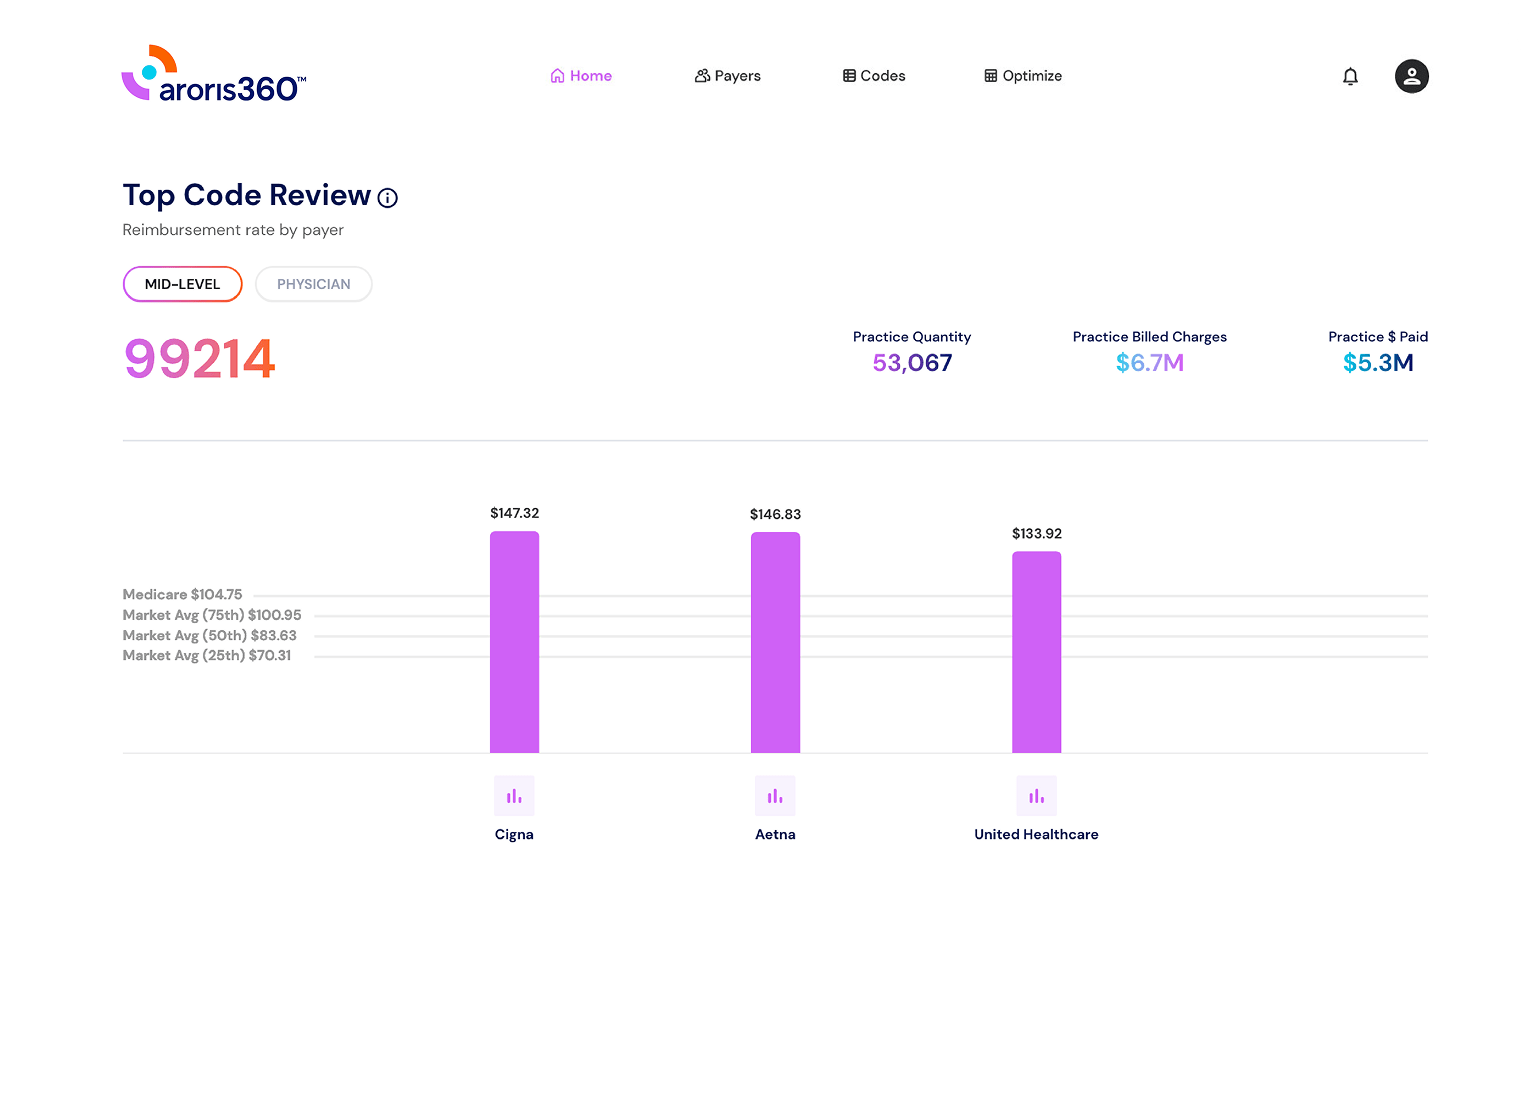Click the Cigna payer label
This screenshot has width=1522, height=1120.
tap(514, 834)
